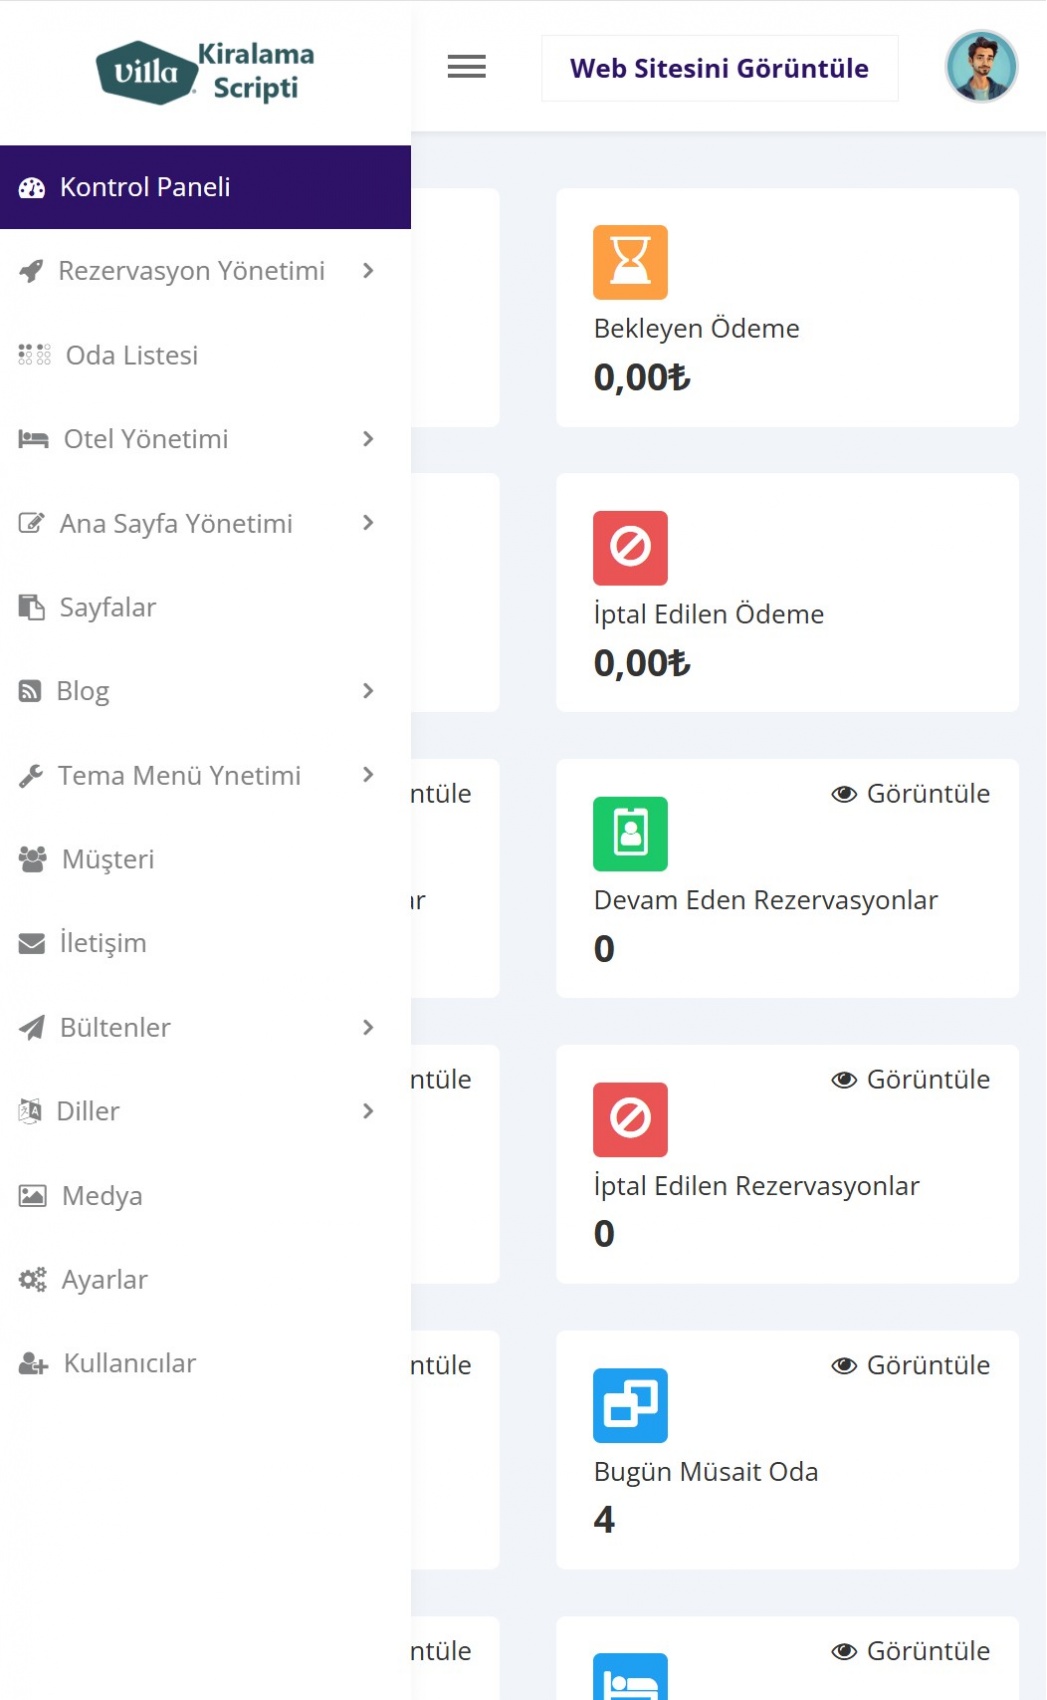Screen dimensions: 1047x1700
Task: Expand the Rezervasyon Yönetimi submenu chevron
Action: pyautogui.click(x=368, y=271)
